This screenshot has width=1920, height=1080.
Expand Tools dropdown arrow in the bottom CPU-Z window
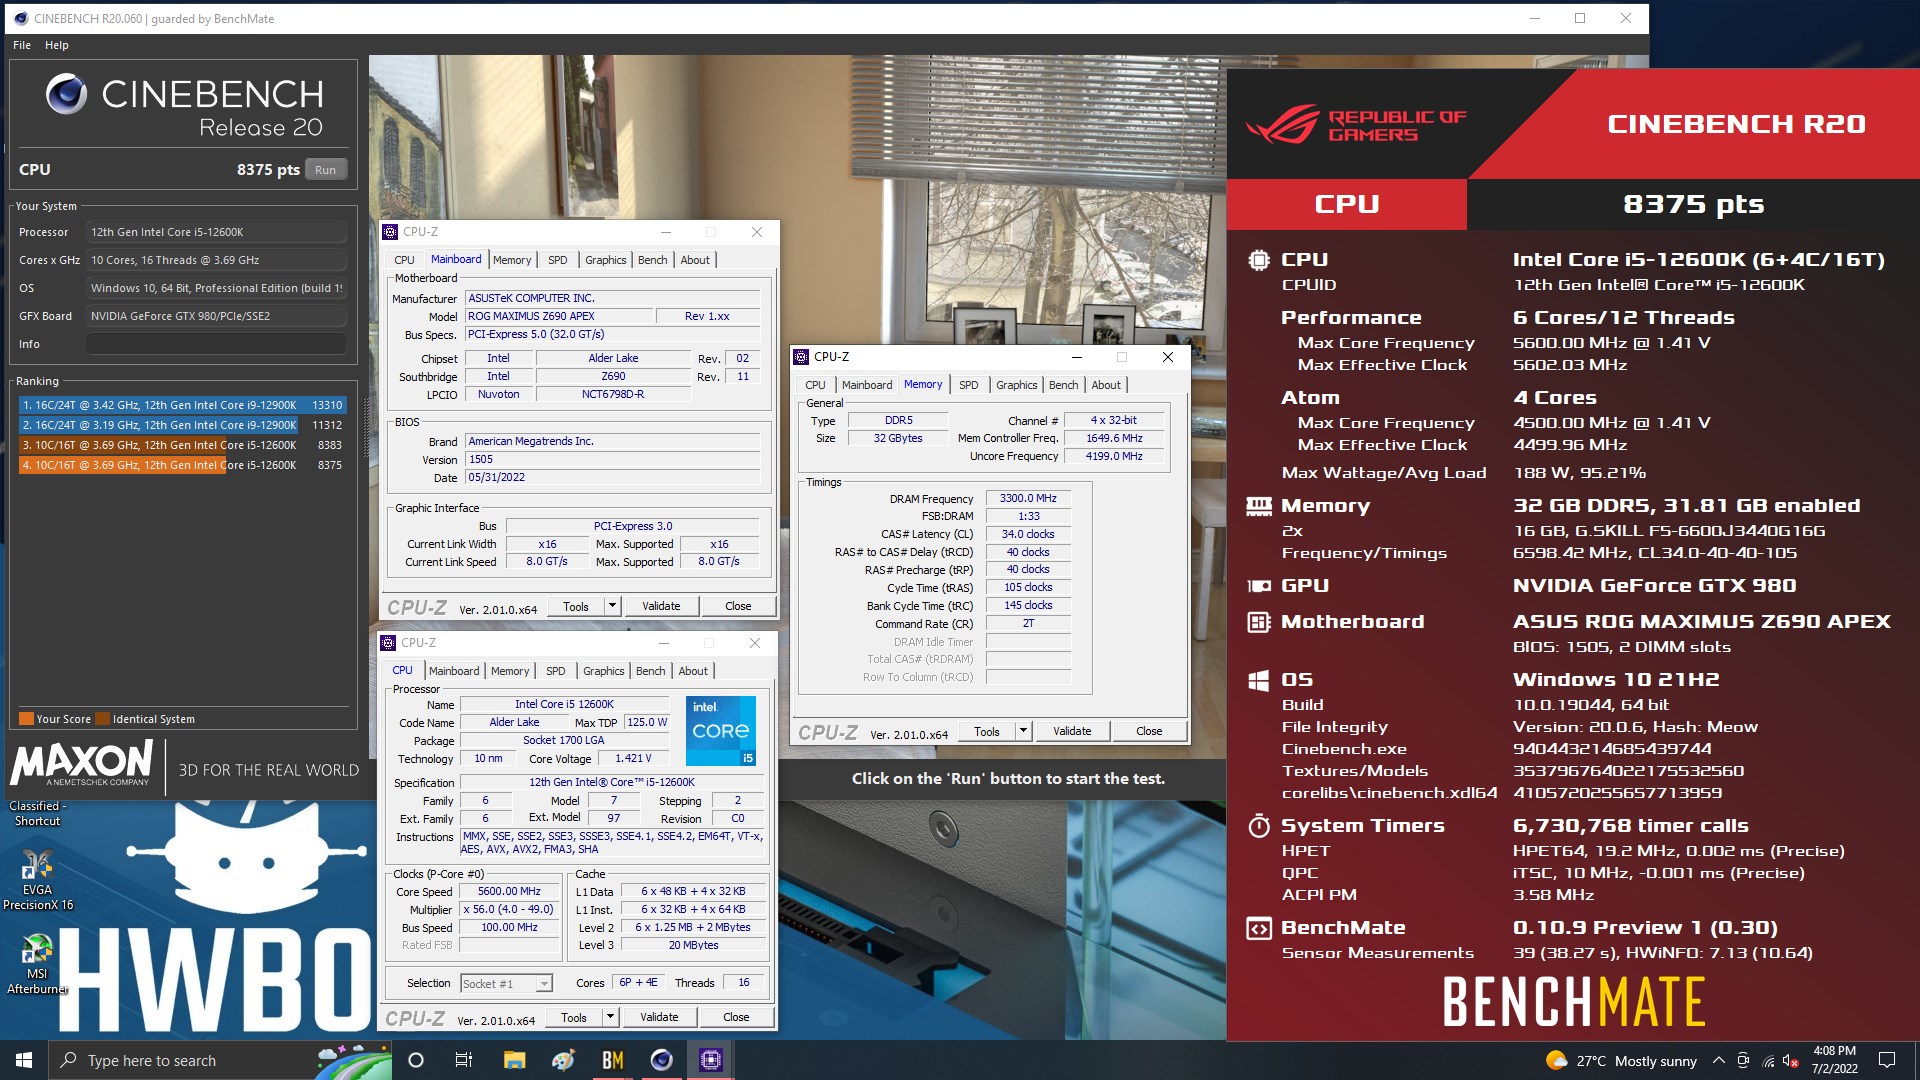click(610, 1017)
